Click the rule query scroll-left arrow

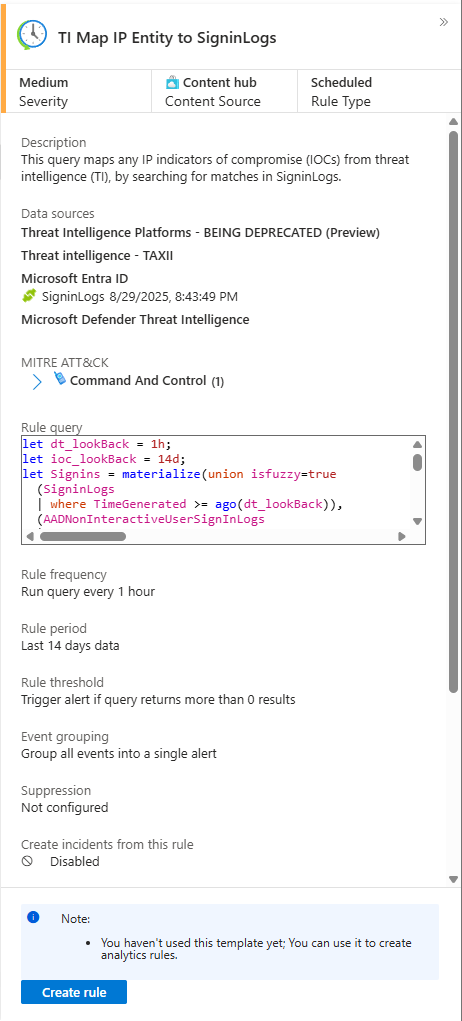[x=30, y=537]
